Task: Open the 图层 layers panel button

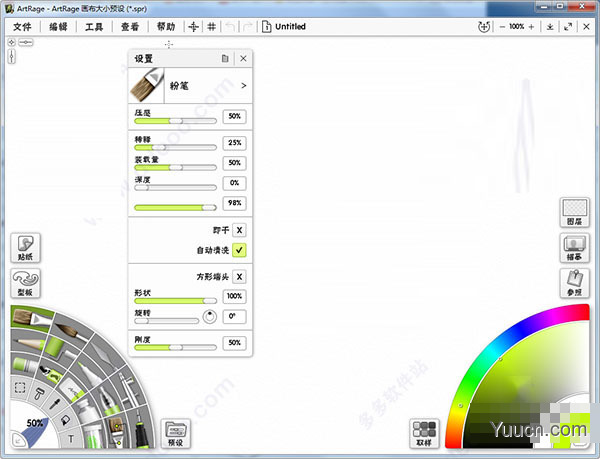Action: coord(574,212)
